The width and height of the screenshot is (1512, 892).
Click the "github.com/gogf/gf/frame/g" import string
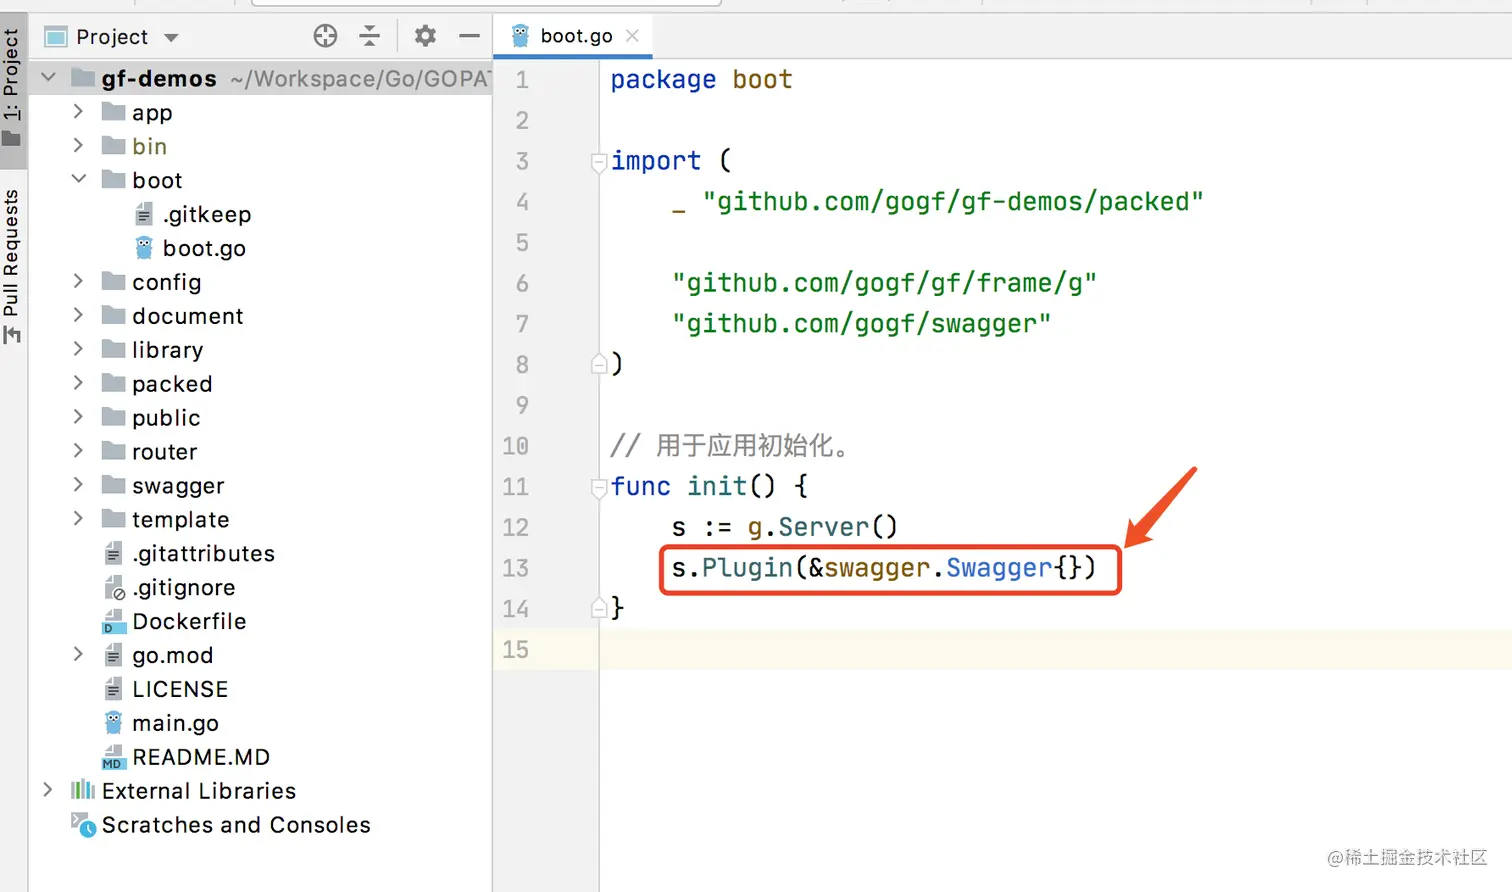884,284
